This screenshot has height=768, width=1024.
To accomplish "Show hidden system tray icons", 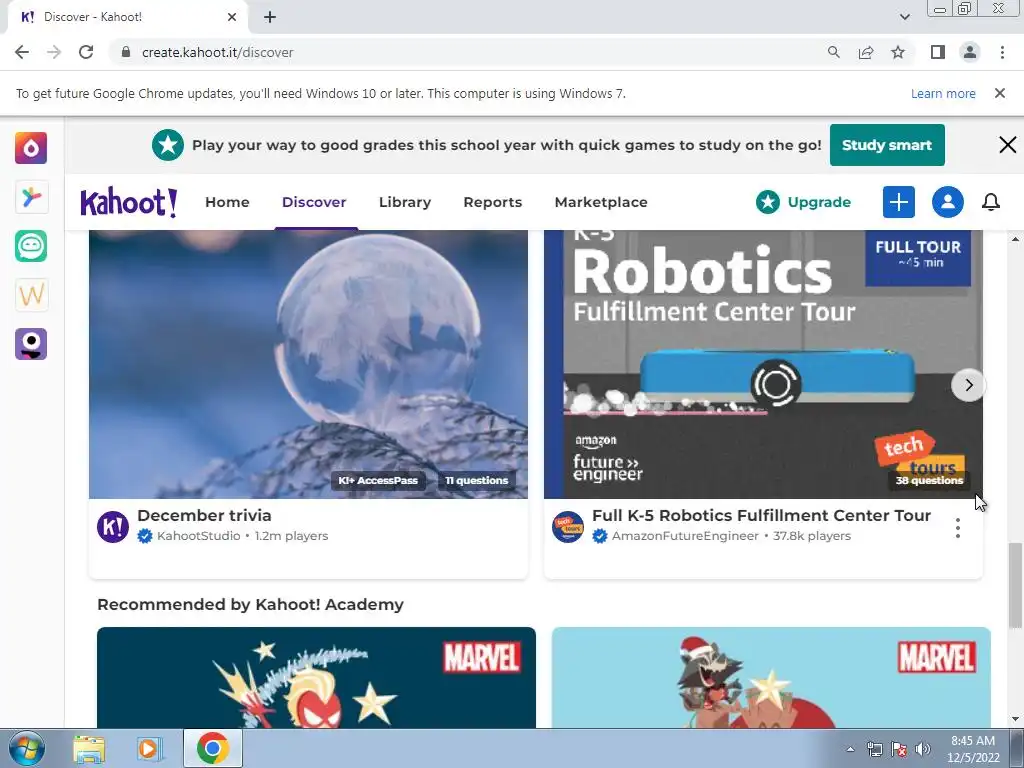I will (850, 749).
